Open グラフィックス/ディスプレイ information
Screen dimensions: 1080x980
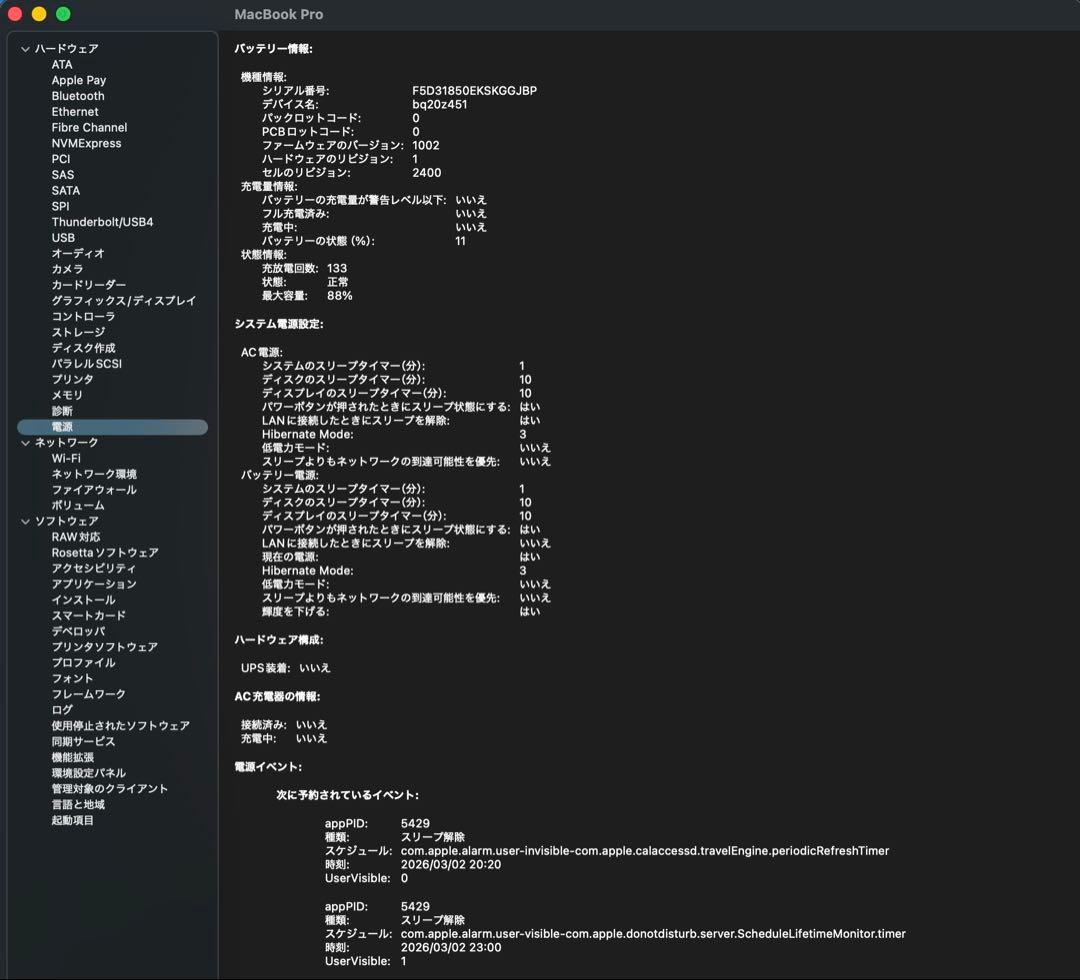click(124, 301)
